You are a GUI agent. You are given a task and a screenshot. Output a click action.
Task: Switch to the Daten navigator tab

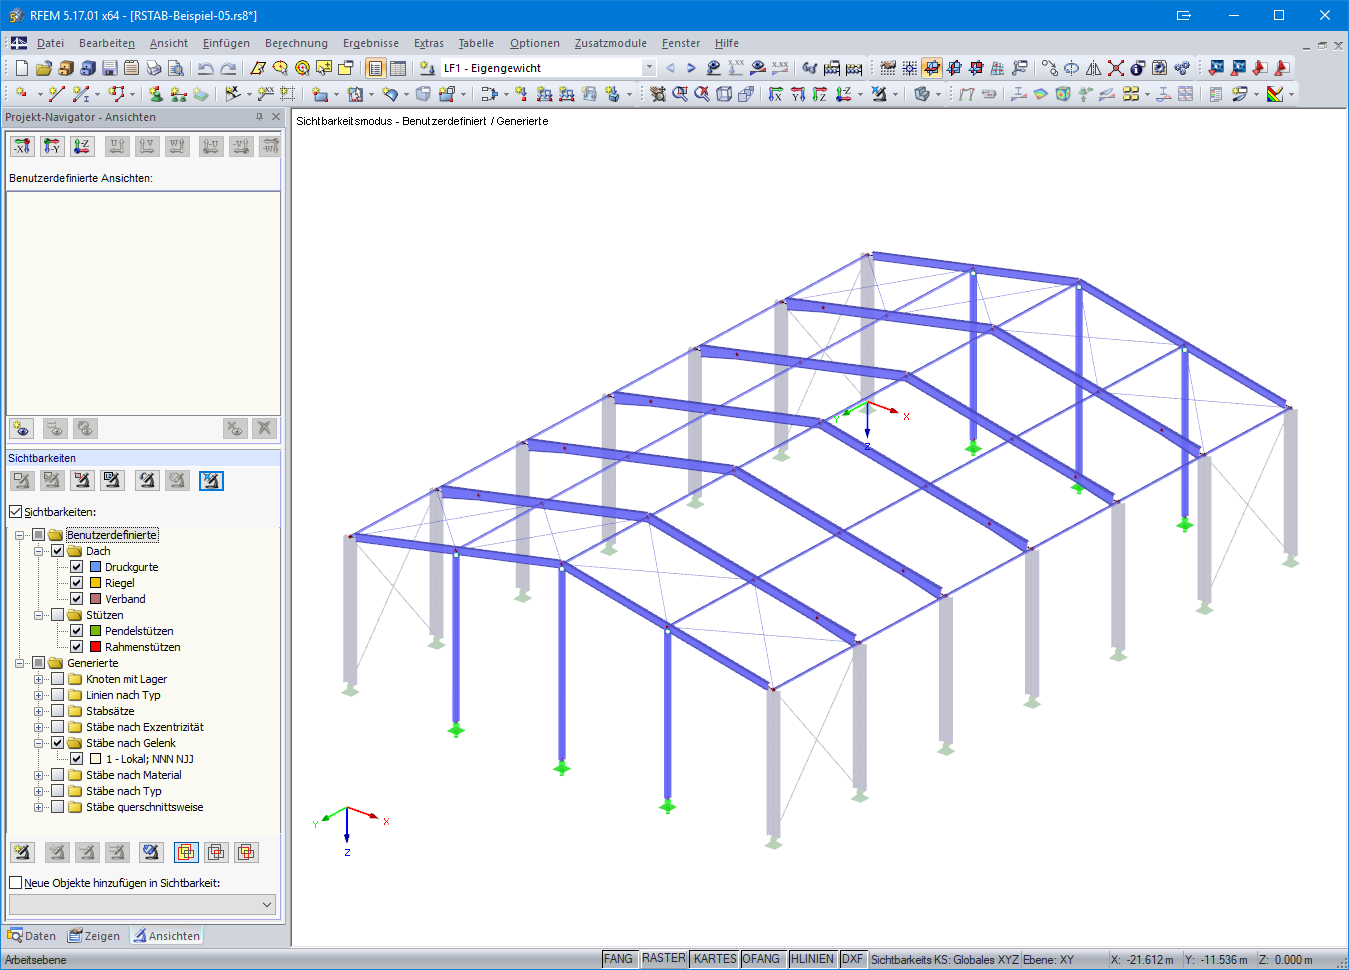(x=32, y=936)
